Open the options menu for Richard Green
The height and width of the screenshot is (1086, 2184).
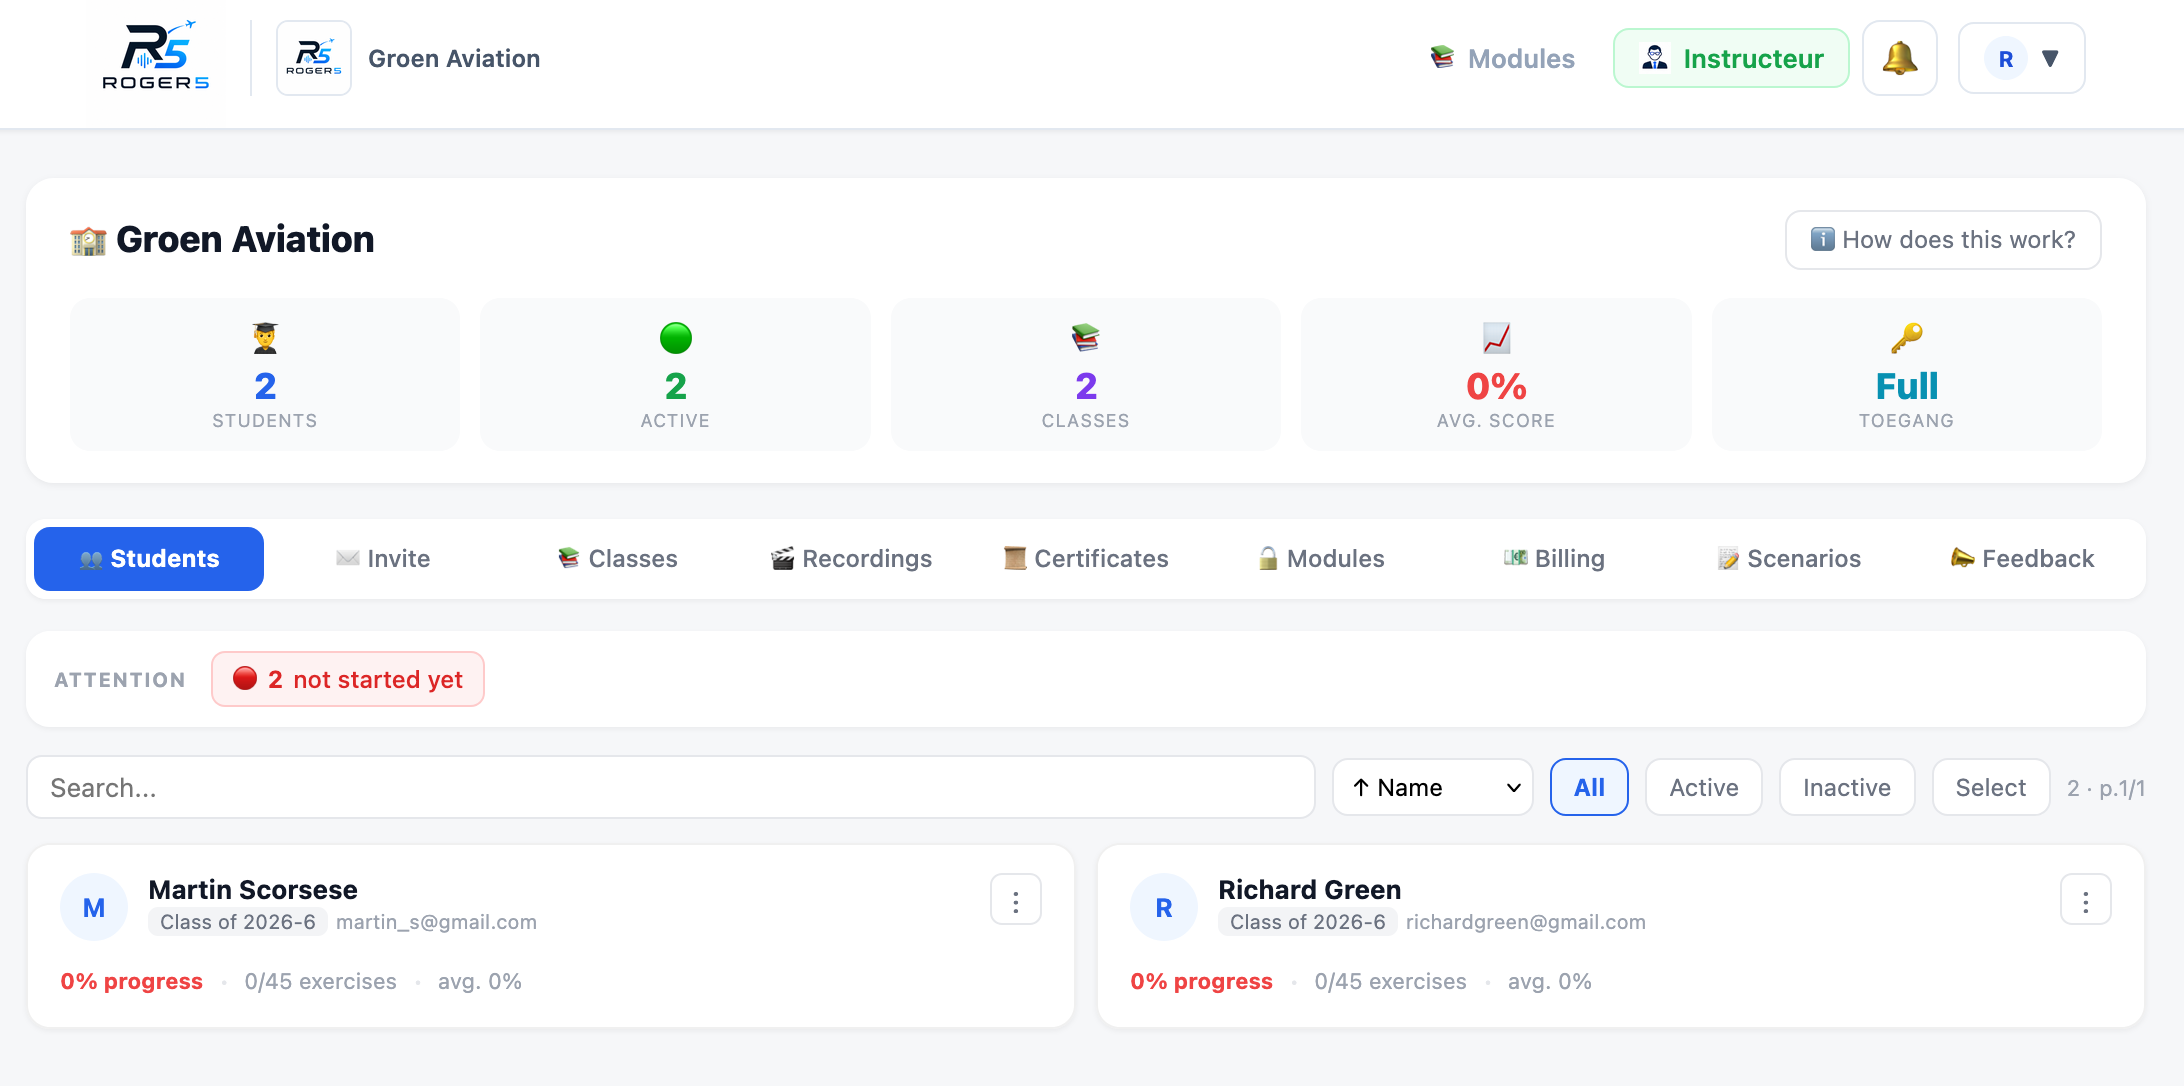point(2086,900)
